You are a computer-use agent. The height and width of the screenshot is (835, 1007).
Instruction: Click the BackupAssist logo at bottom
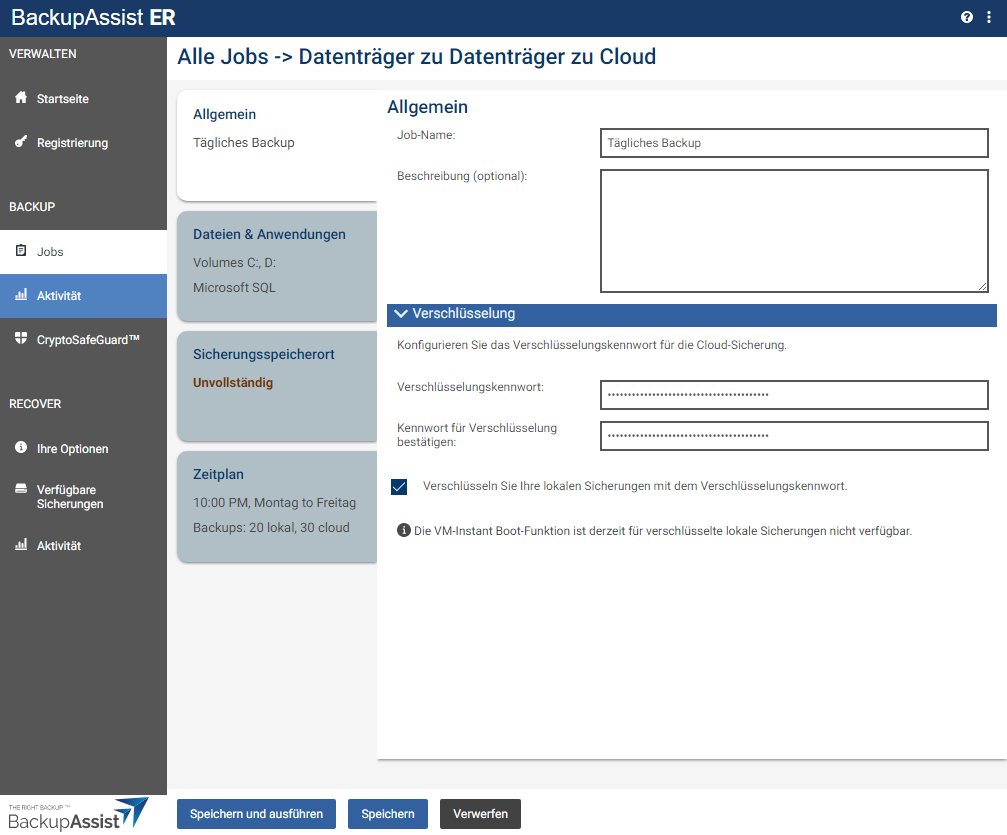[78, 814]
